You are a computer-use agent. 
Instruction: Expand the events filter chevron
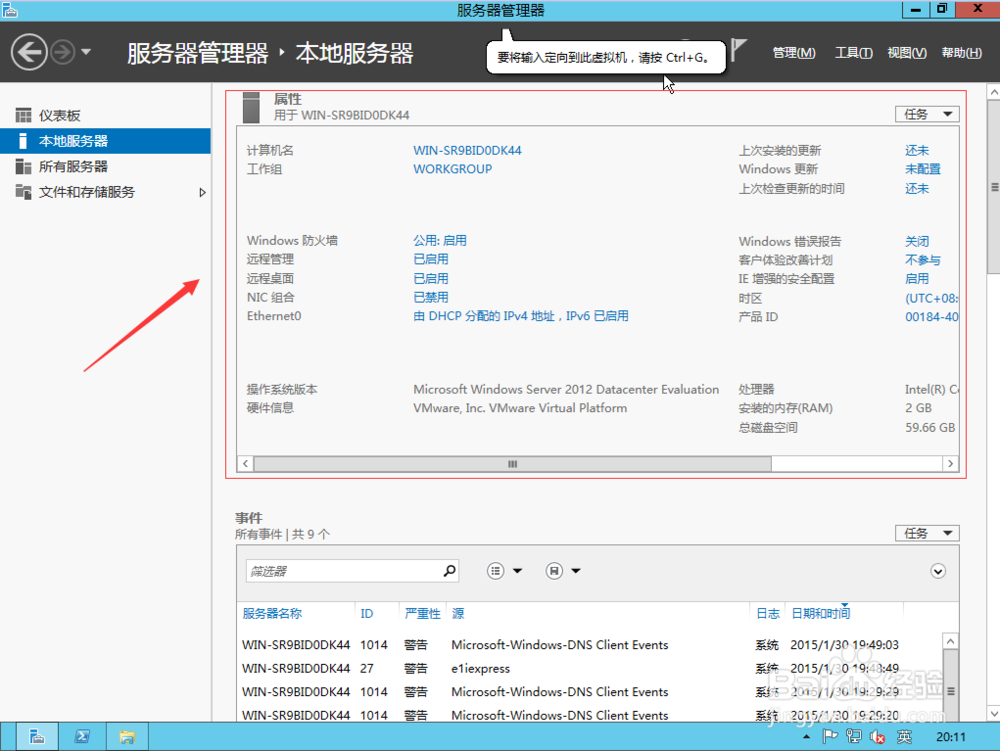pos(938,571)
